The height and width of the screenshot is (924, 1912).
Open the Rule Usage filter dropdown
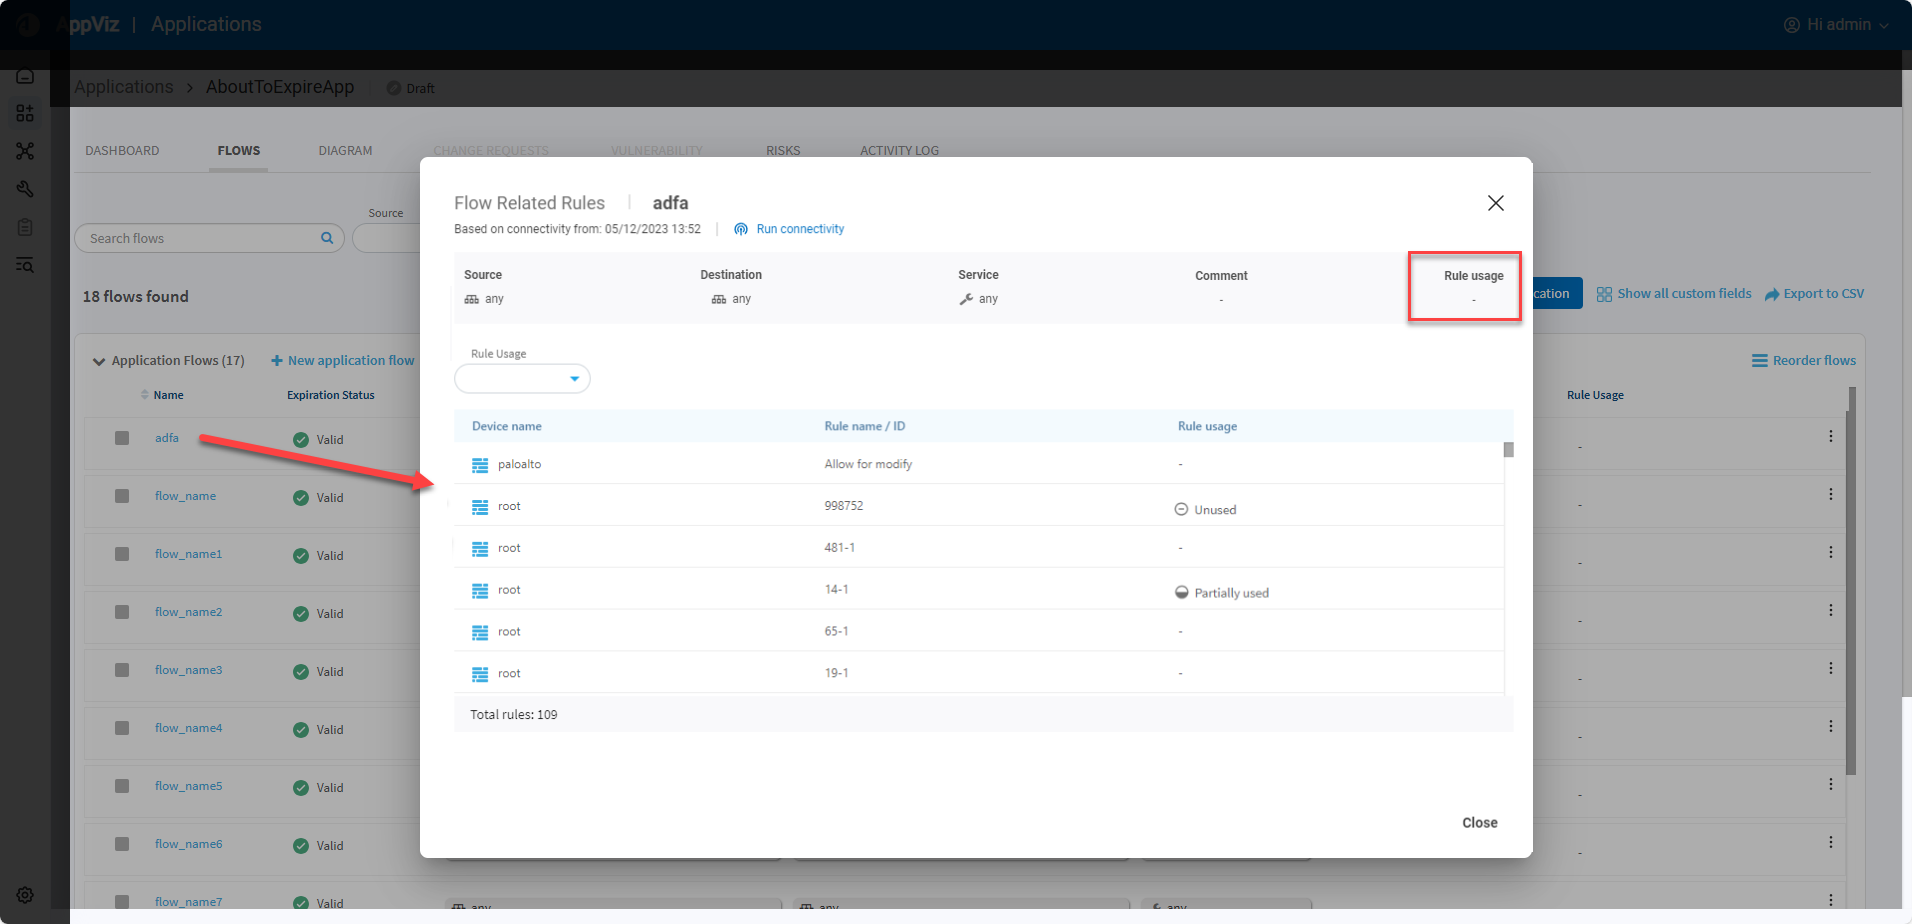coord(522,379)
